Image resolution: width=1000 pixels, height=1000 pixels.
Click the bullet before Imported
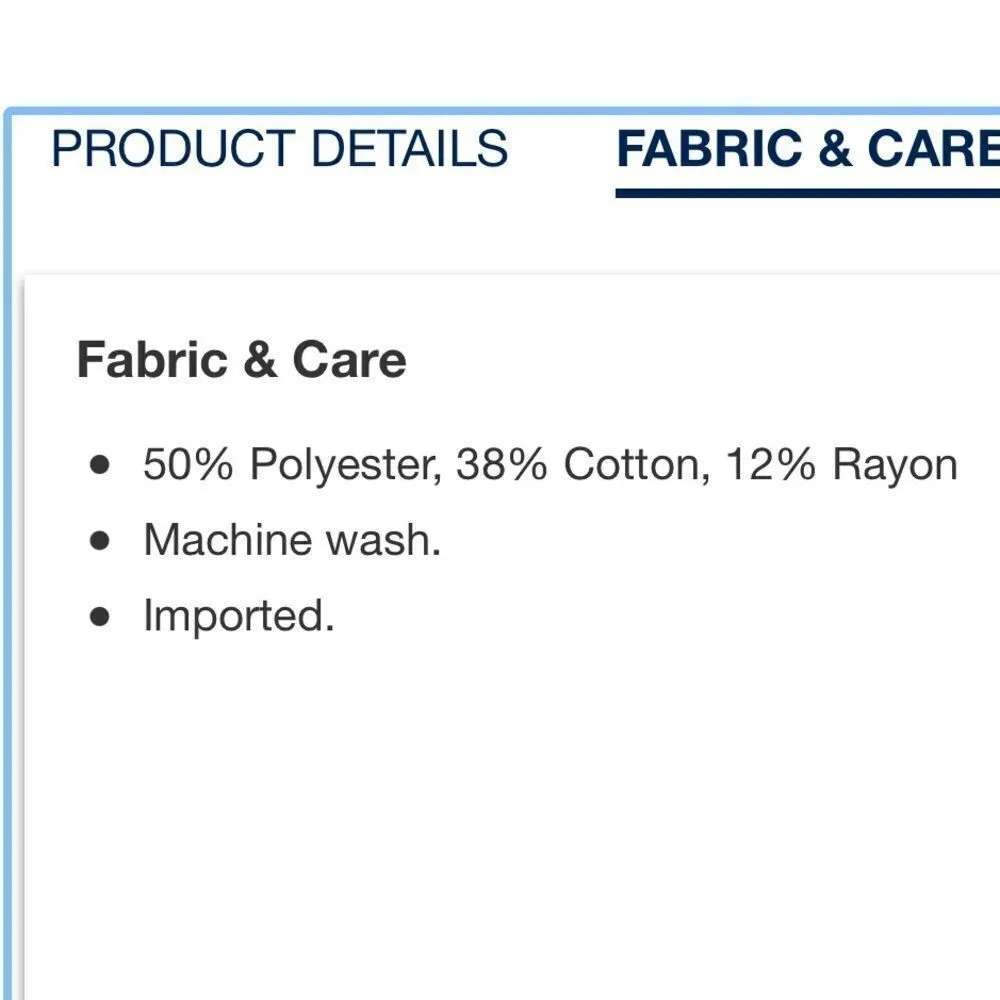point(98,616)
